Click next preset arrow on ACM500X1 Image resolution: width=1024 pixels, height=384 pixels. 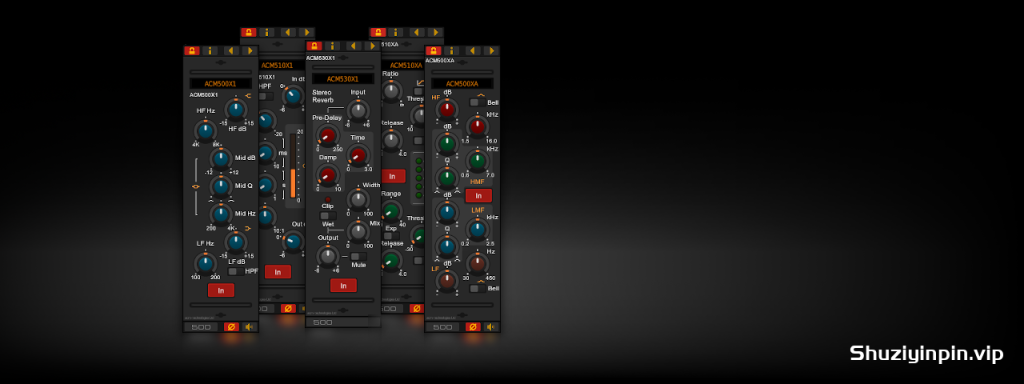coord(248,50)
